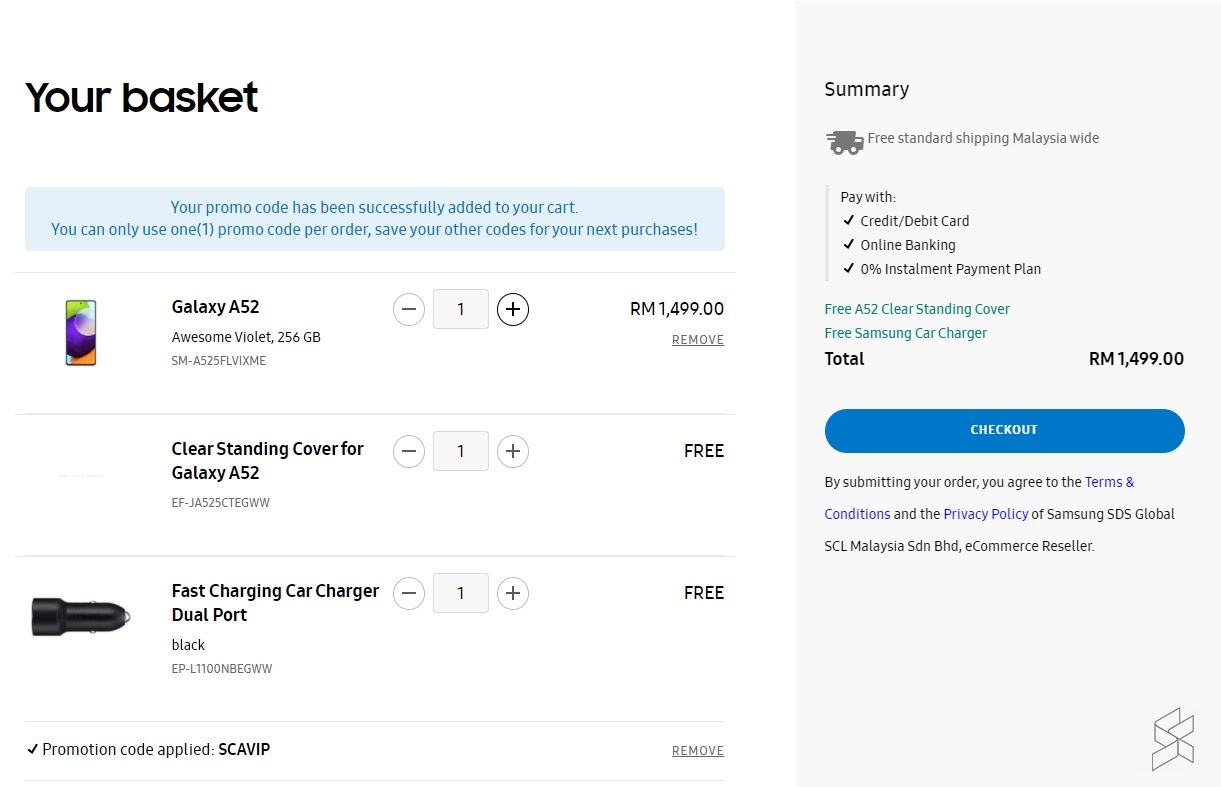Click the Galaxy A52 phone thumbnail

pyautogui.click(x=81, y=333)
